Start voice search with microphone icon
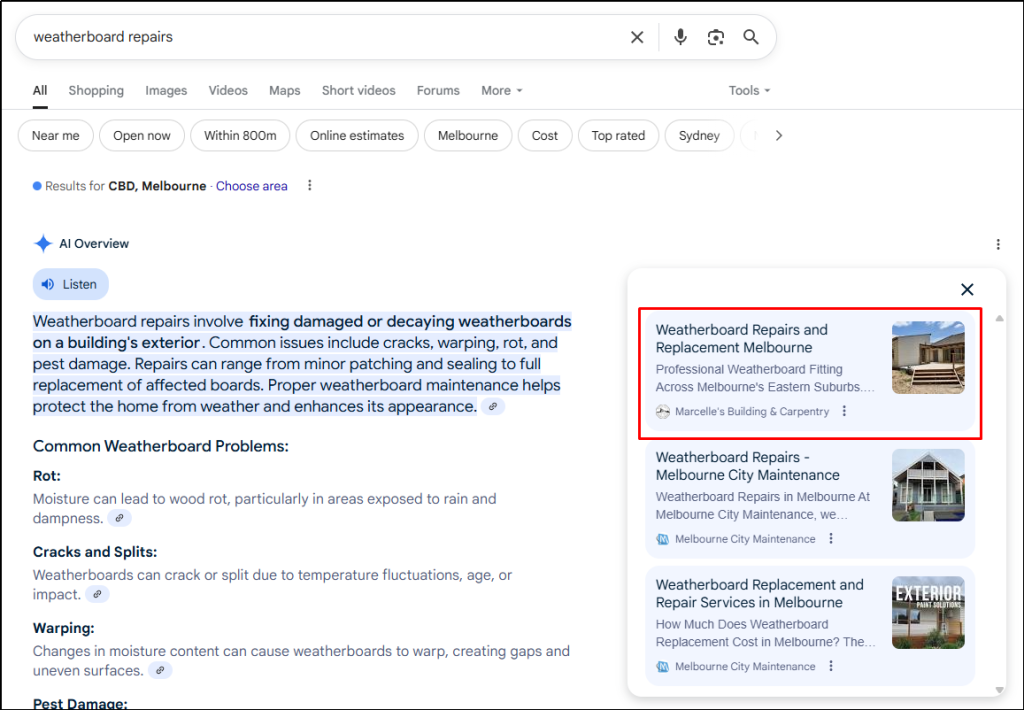Viewport: 1024px width, 710px height. pyautogui.click(x=680, y=37)
